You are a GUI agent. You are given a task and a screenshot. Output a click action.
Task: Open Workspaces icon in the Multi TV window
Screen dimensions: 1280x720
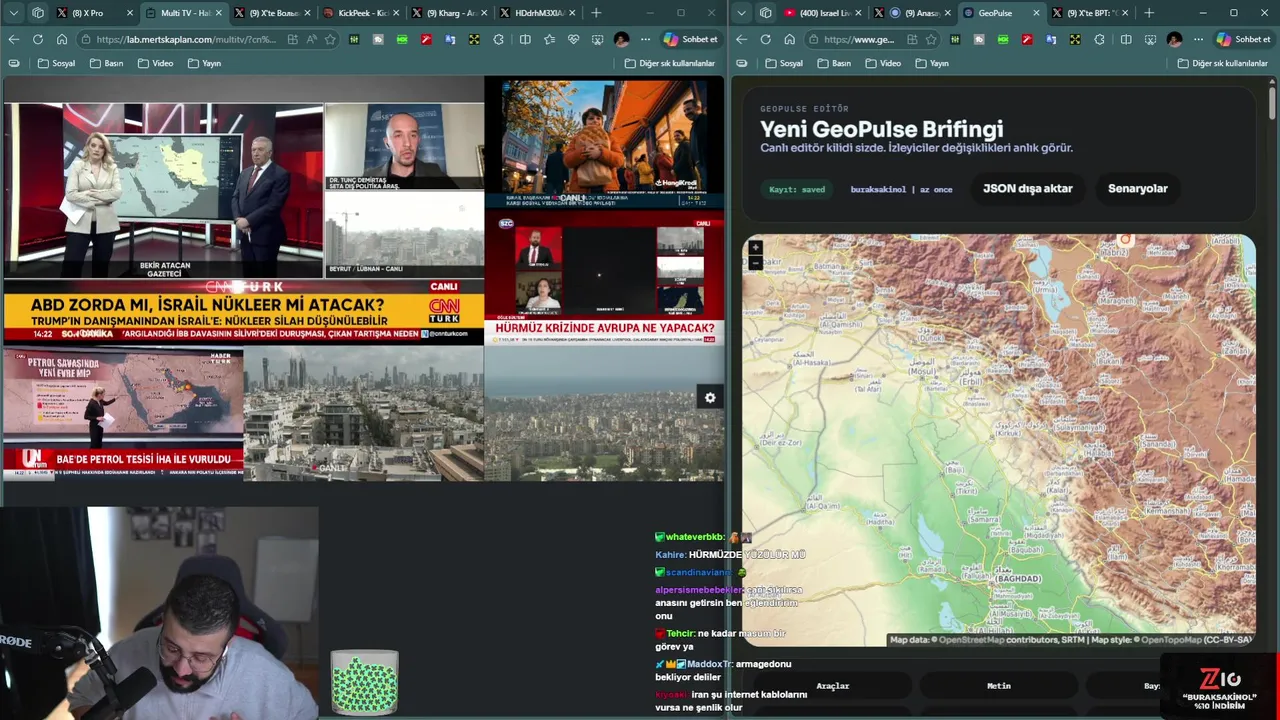pos(38,13)
